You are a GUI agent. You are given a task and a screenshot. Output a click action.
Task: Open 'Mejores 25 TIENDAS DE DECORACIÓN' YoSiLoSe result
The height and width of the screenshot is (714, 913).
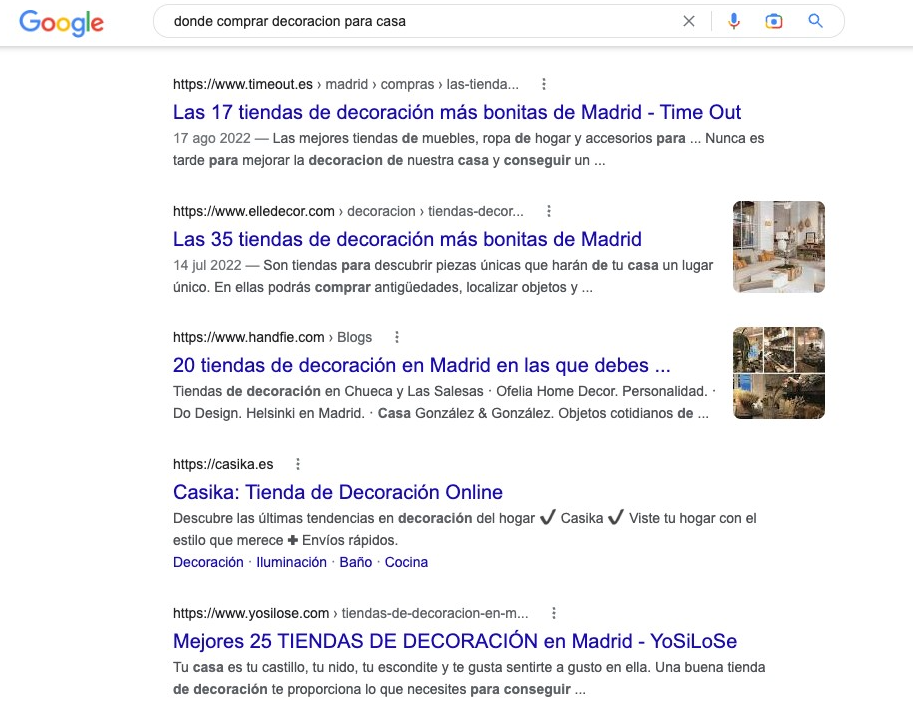[x=455, y=641]
